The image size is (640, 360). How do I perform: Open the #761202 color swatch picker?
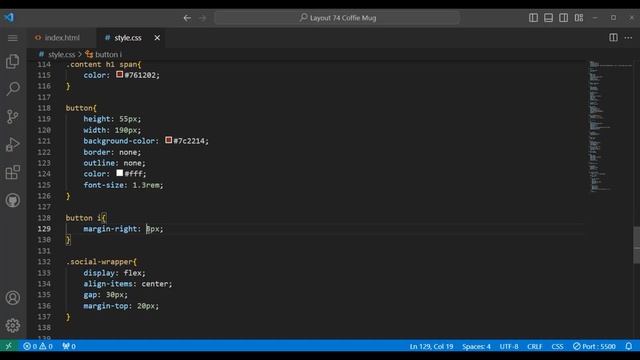click(119, 75)
